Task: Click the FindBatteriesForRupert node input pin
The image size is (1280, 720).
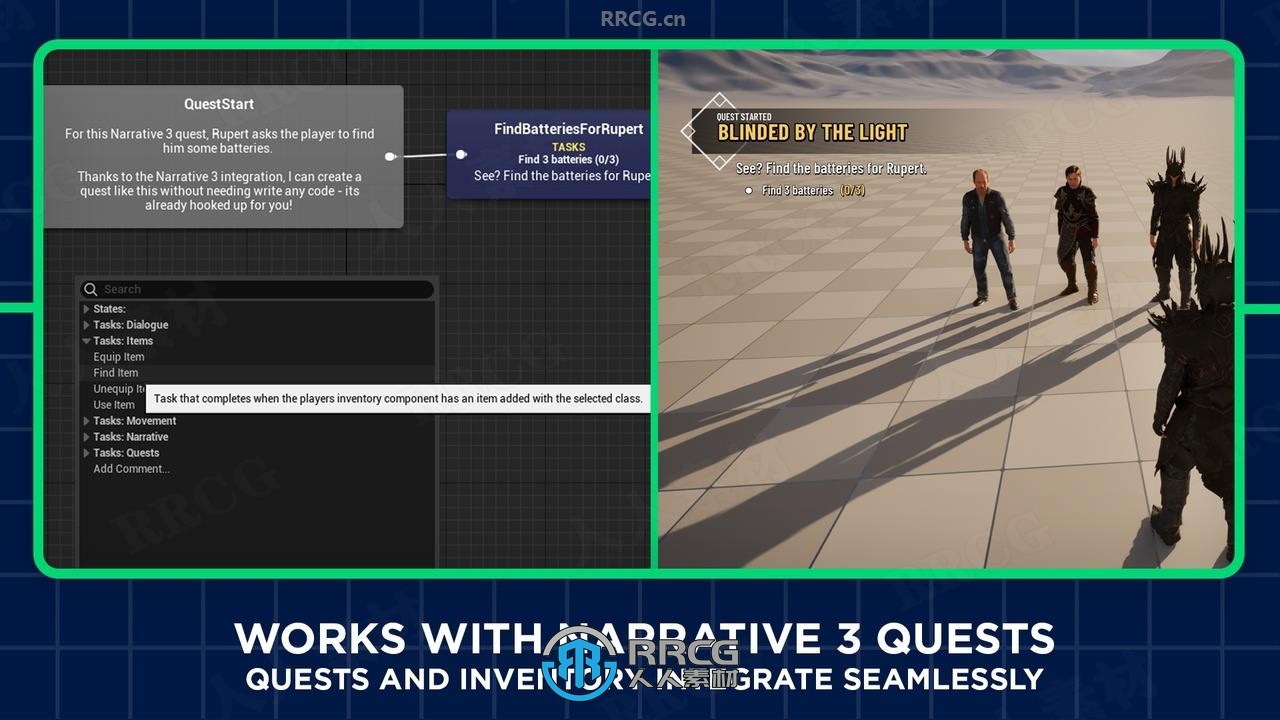Action: 461,154
